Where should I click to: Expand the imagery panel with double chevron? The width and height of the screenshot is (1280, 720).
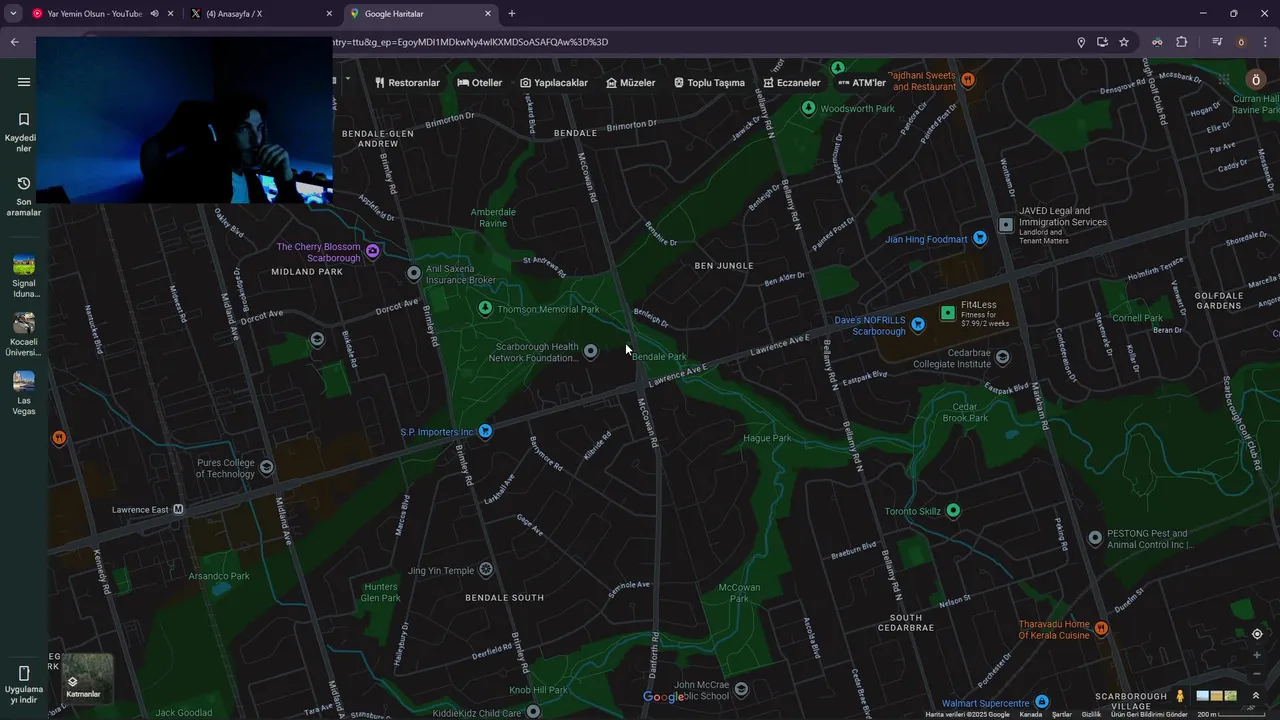(x=1256, y=696)
